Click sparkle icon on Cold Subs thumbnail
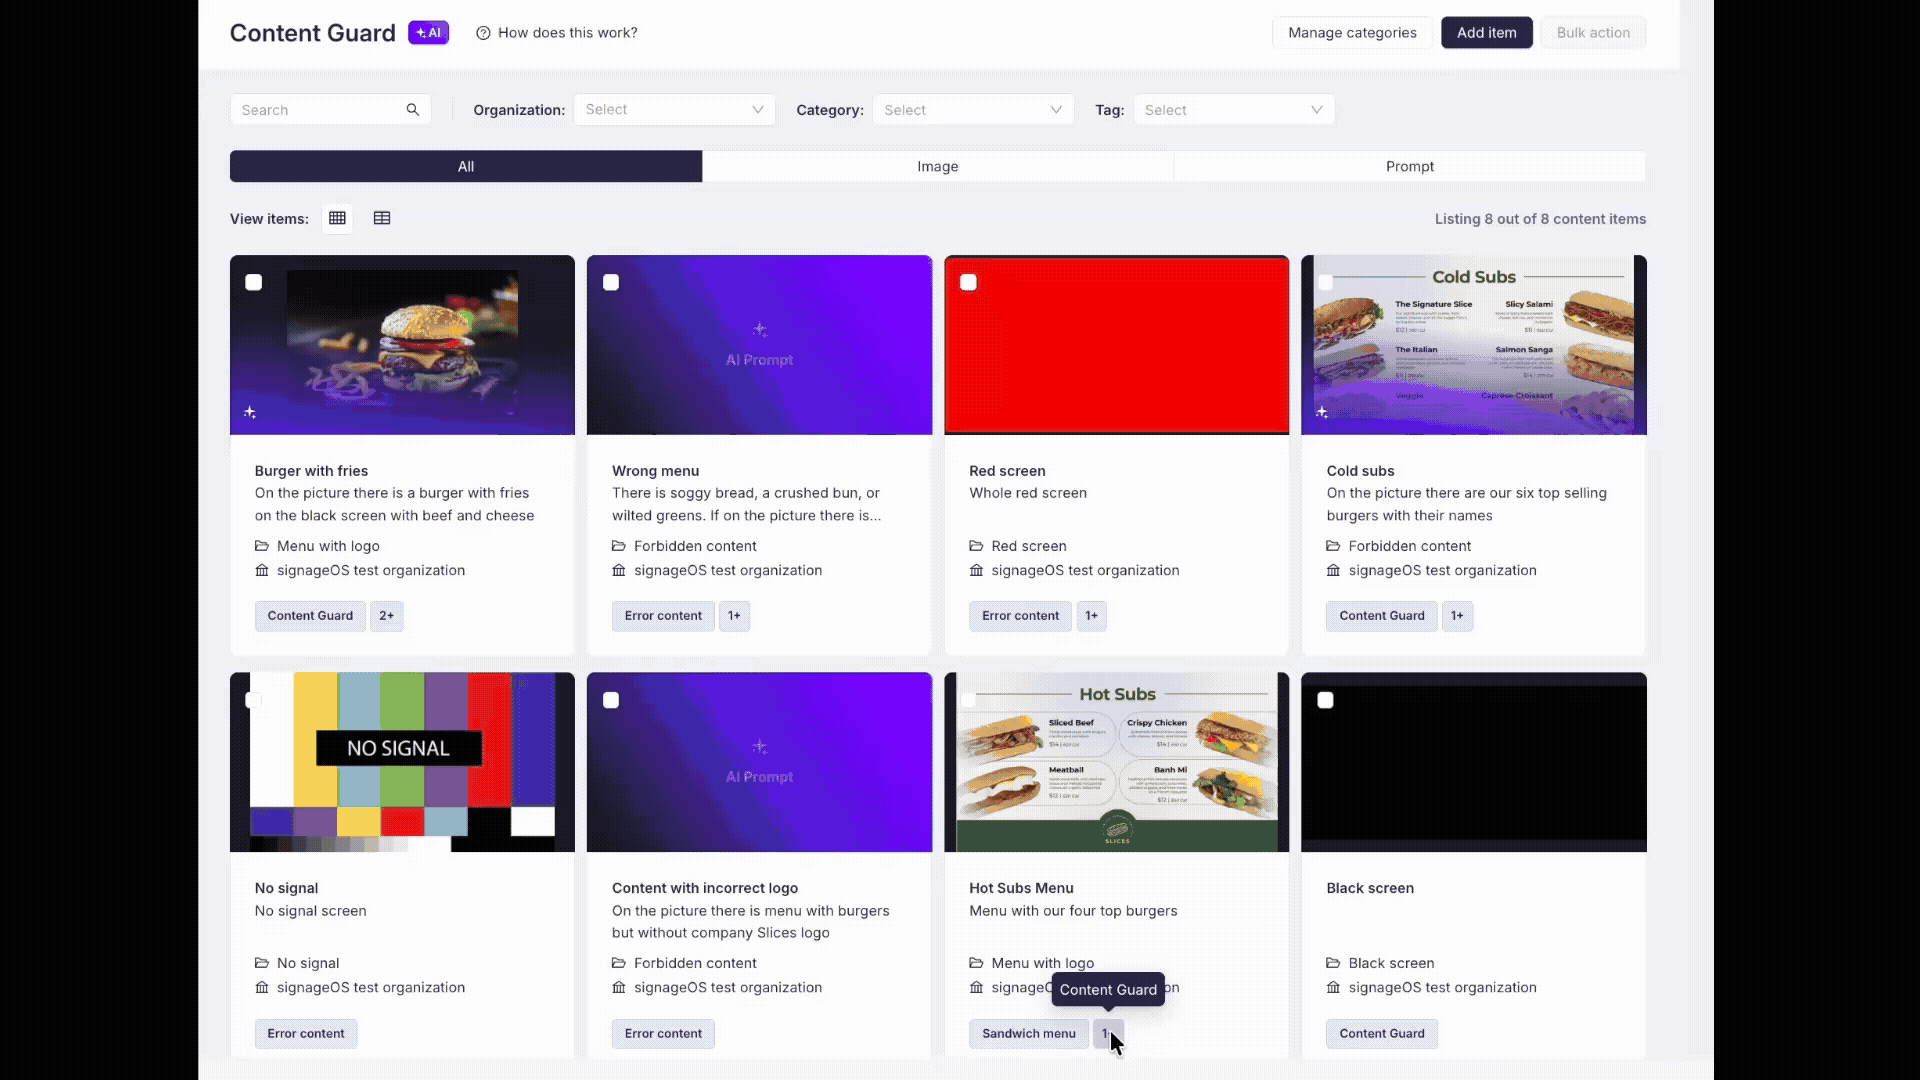Screen dimensions: 1920x1080 point(1322,412)
